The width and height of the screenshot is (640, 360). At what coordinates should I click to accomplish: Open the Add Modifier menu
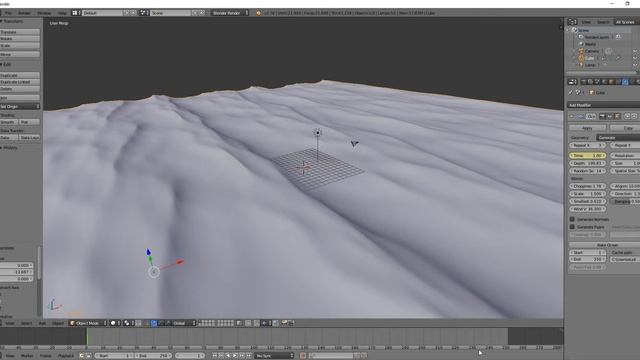point(604,105)
